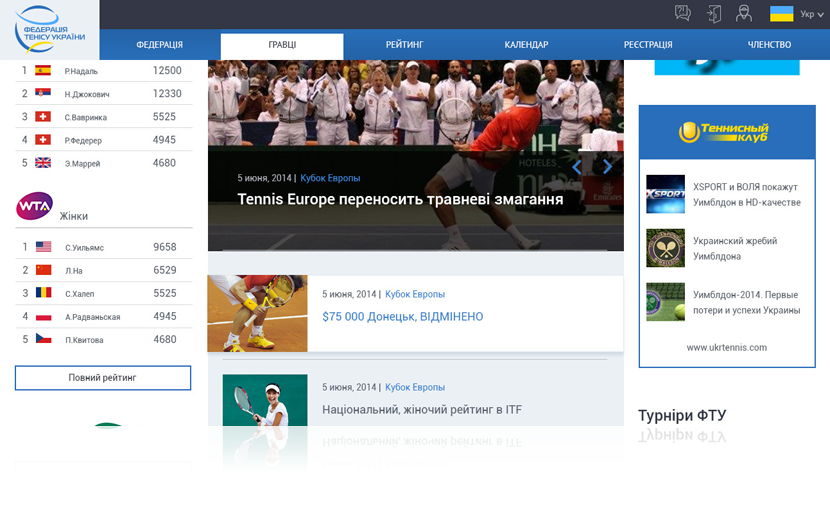Open the Wimbledon grass court thumbnail
The height and width of the screenshot is (524, 830).
[665, 302]
